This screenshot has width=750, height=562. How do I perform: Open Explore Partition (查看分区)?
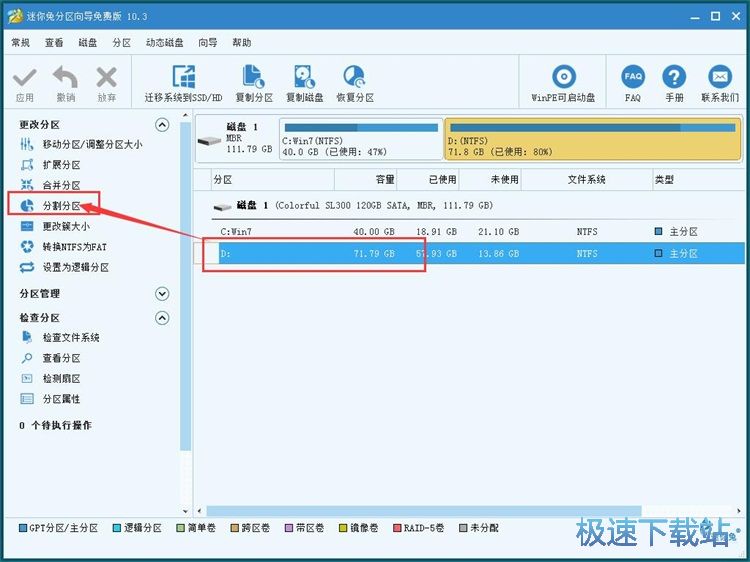(x=61, y=358)
